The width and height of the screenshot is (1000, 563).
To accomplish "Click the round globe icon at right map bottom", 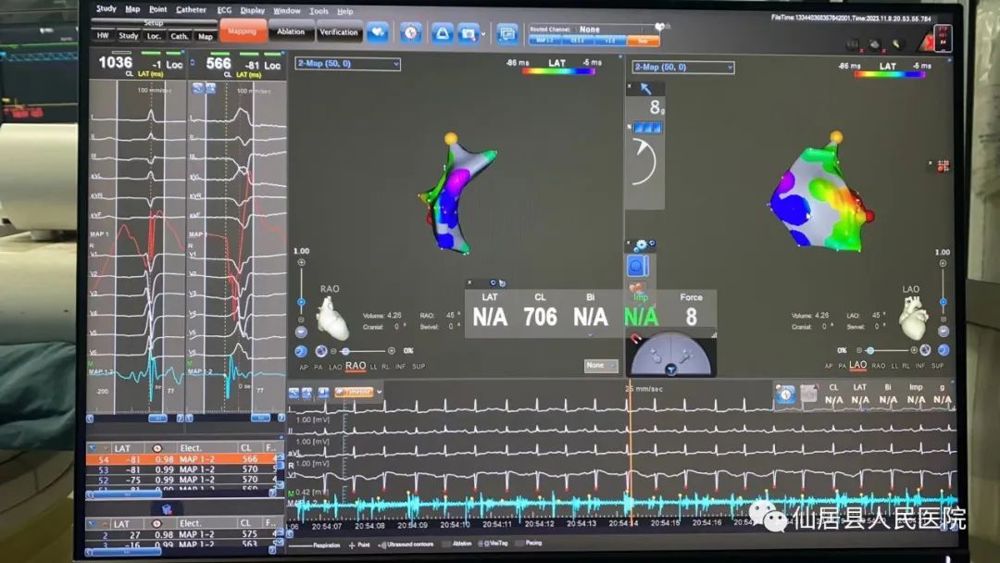I will coord(925,350).
